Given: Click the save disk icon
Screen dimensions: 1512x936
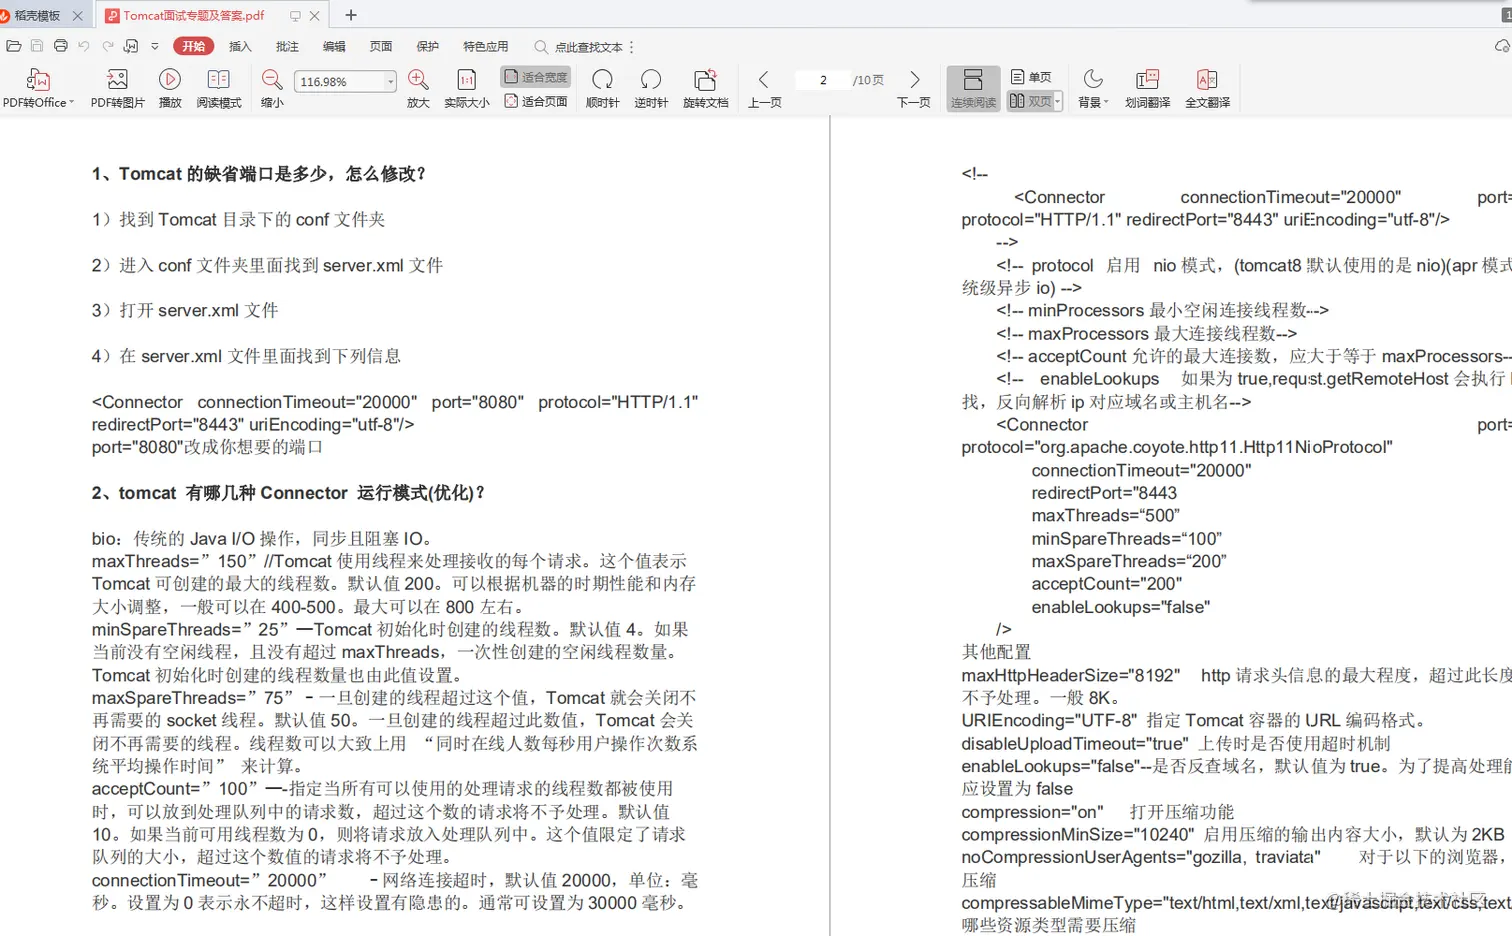Looking at the screenshot, I should tap(37, 46).
